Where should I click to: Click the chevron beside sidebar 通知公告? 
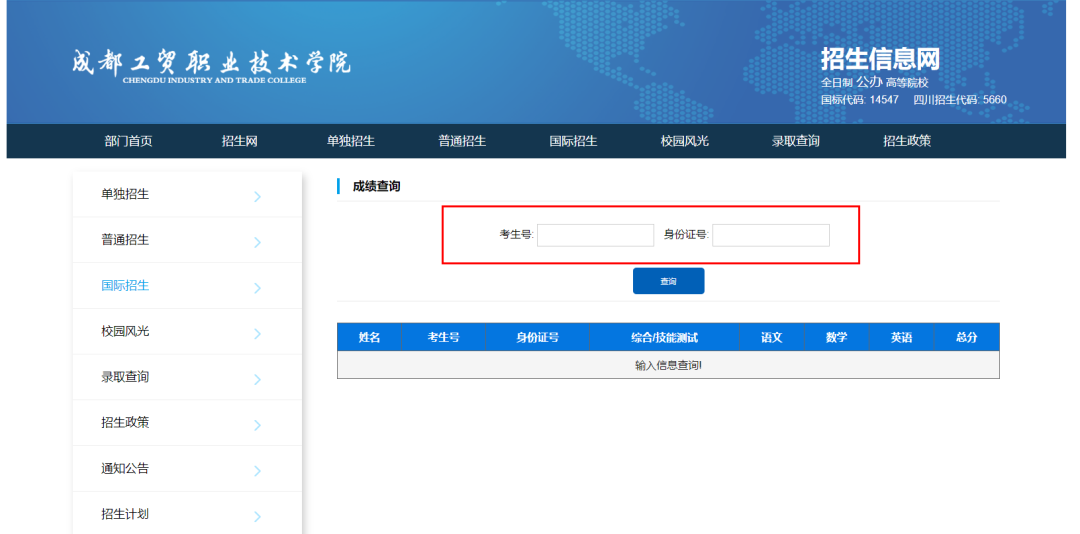click(x=258, y=471)
